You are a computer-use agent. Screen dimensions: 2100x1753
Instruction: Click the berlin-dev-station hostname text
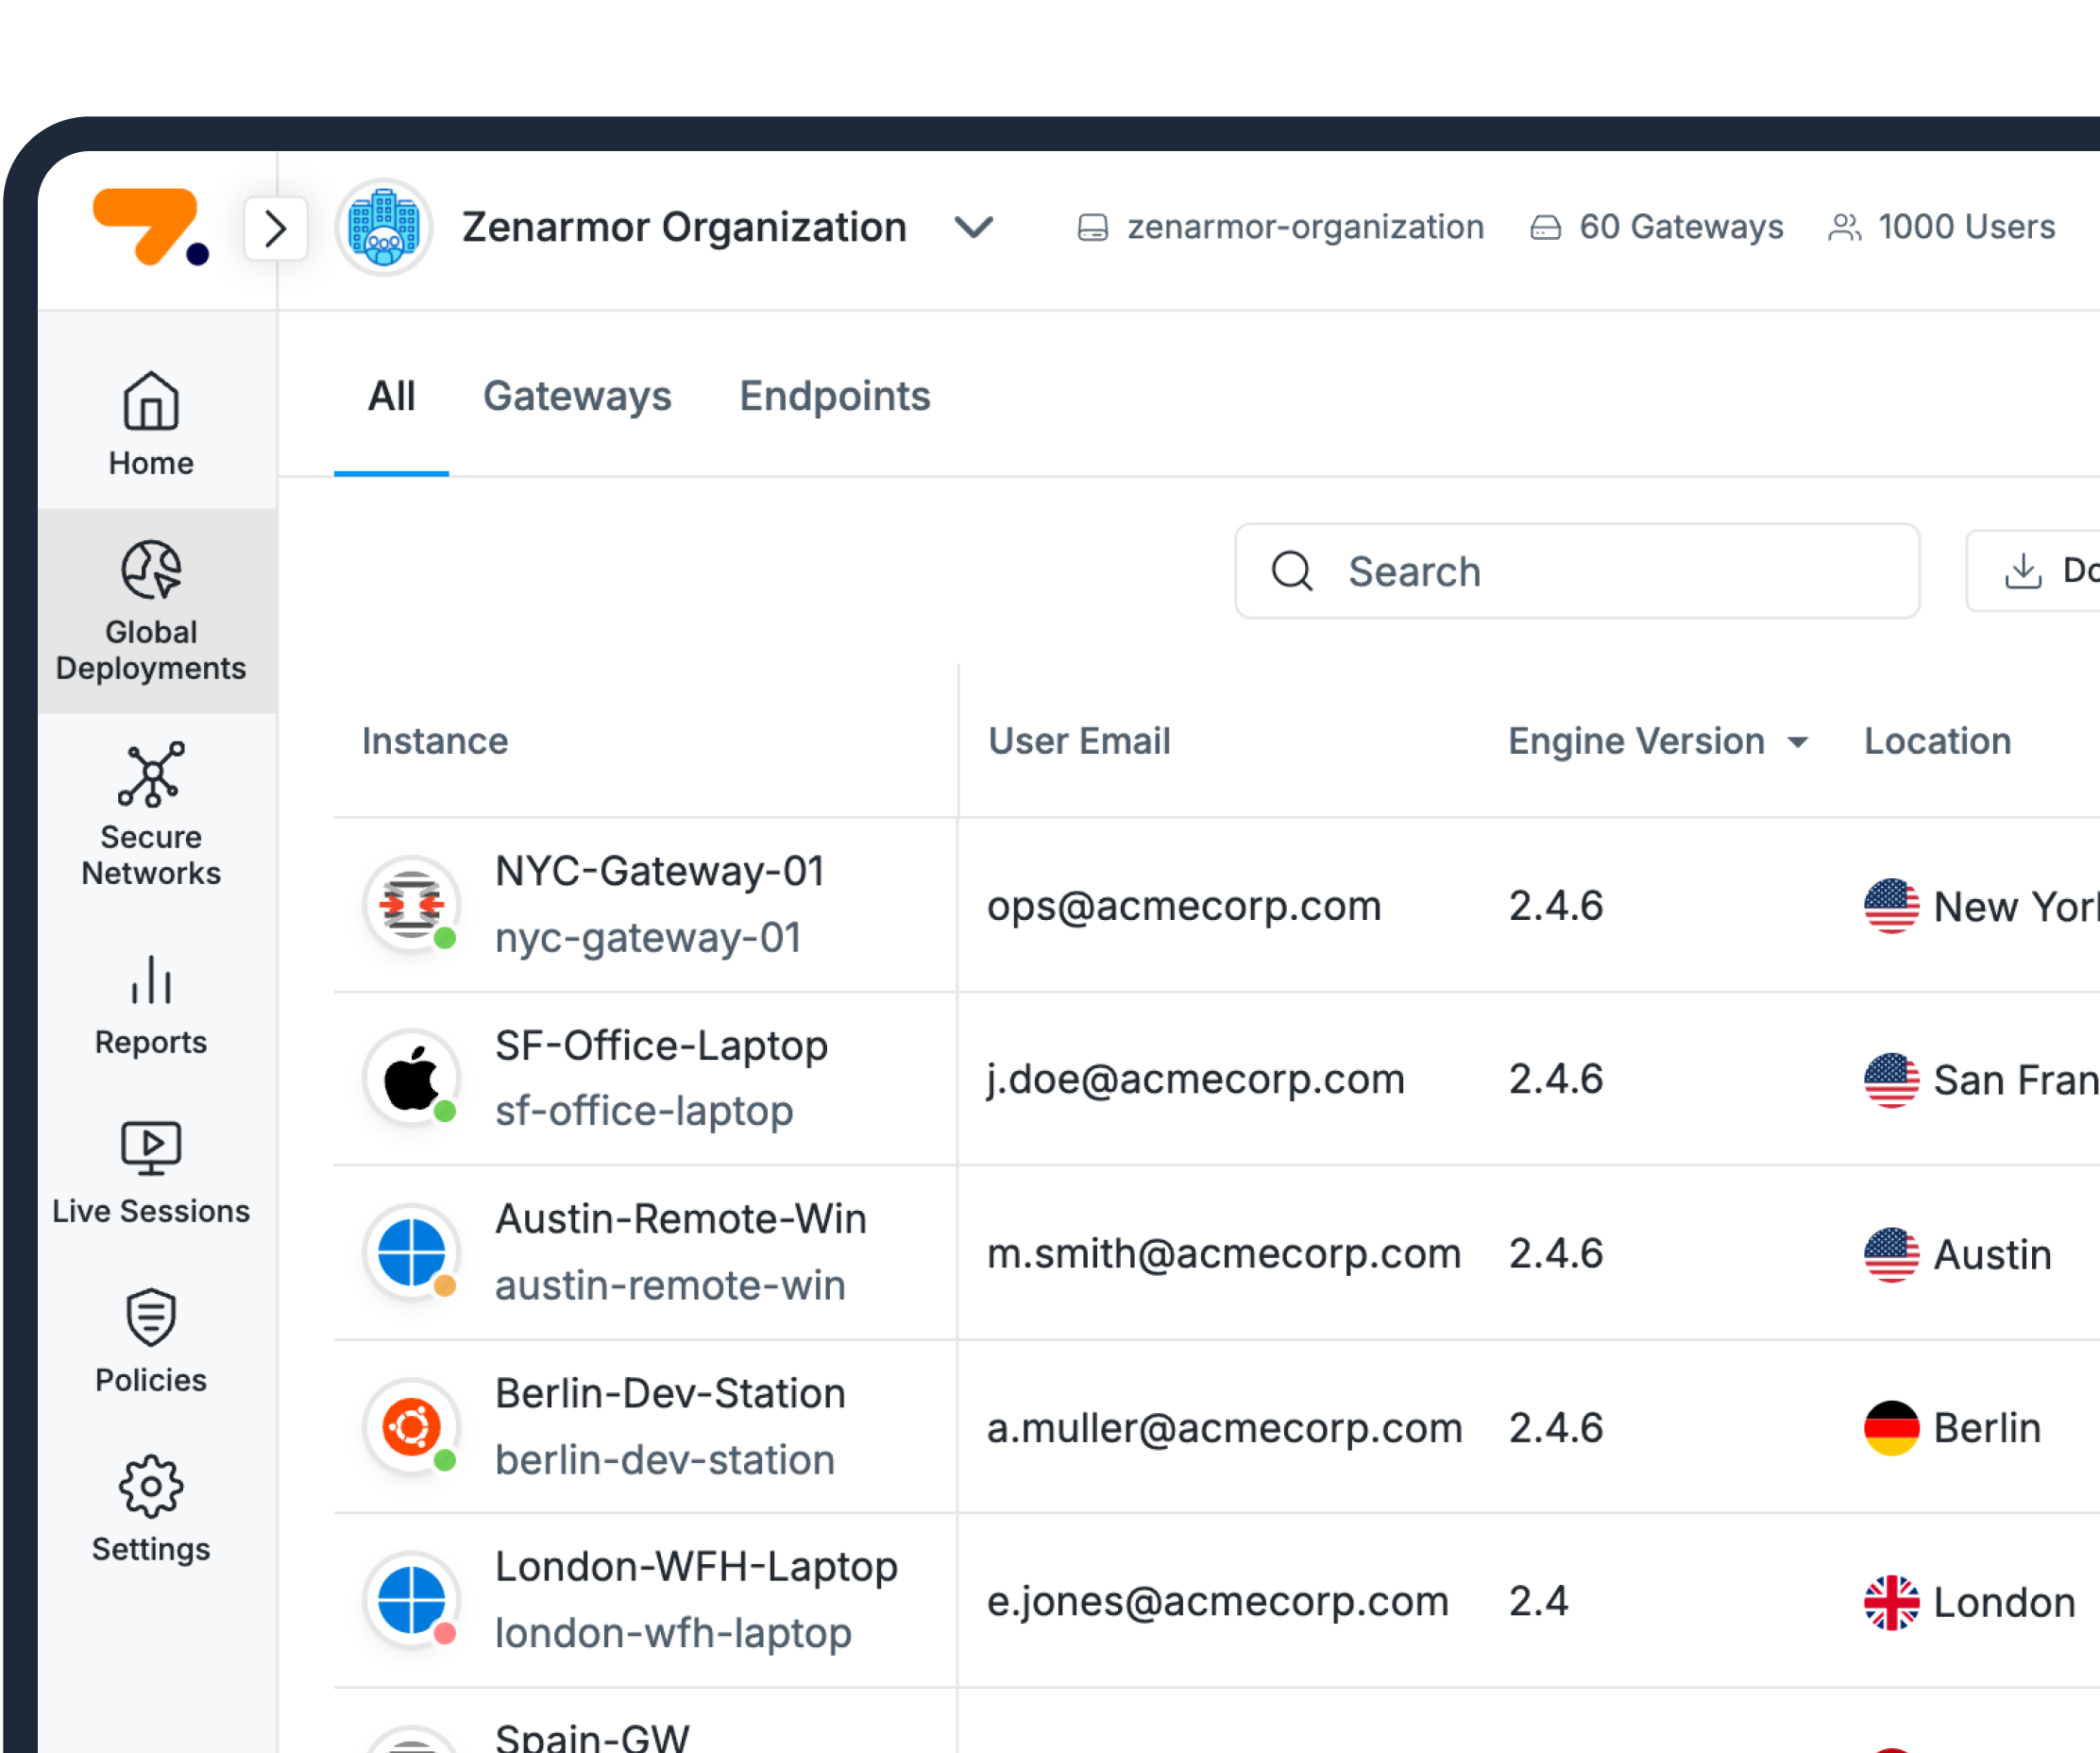pos(665,1460)
